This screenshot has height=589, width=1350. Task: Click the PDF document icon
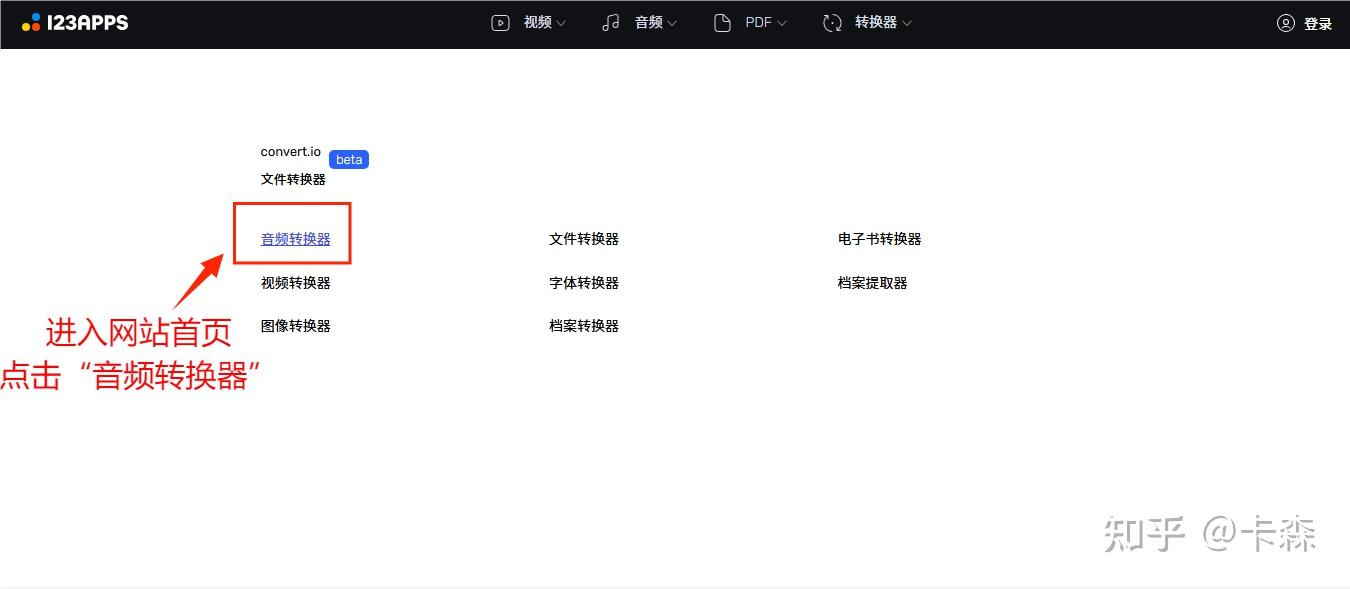(x=722, y=22)
